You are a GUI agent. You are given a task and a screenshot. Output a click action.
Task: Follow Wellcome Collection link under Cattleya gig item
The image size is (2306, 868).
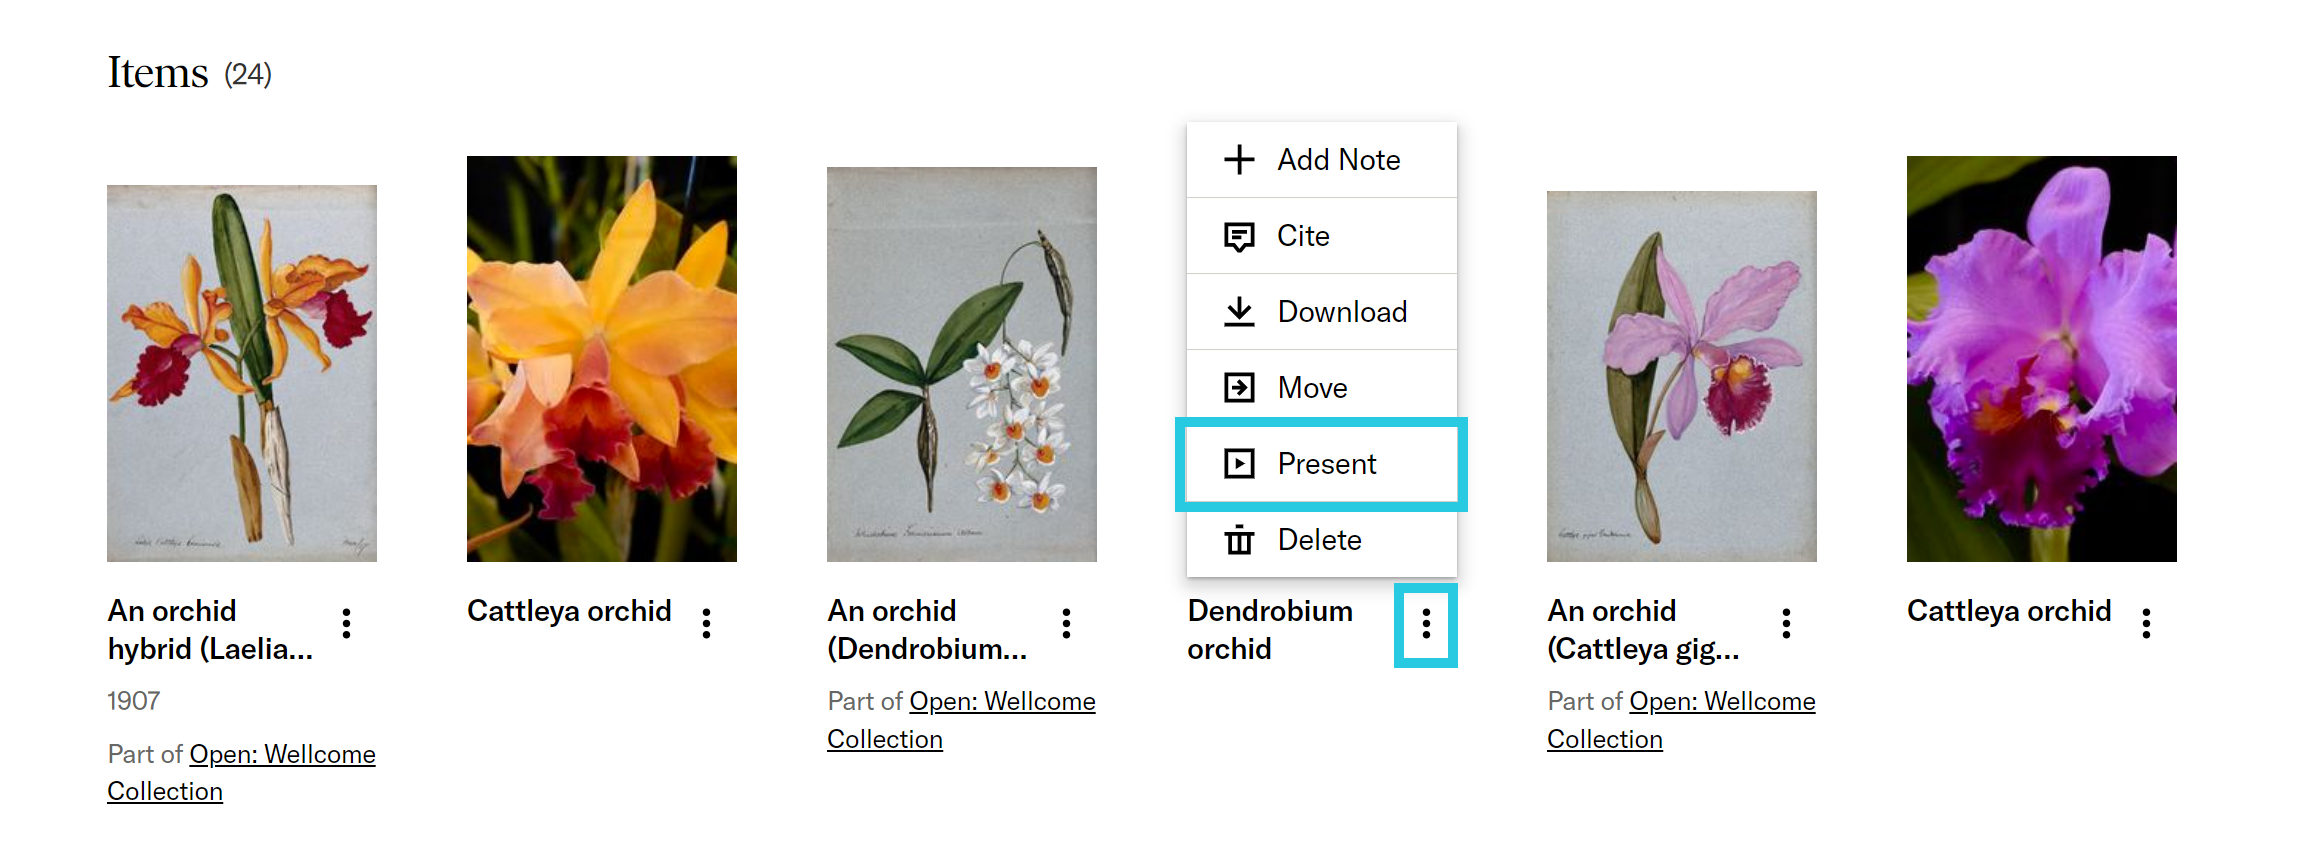pyautogui.click(x=1681, y=720)
